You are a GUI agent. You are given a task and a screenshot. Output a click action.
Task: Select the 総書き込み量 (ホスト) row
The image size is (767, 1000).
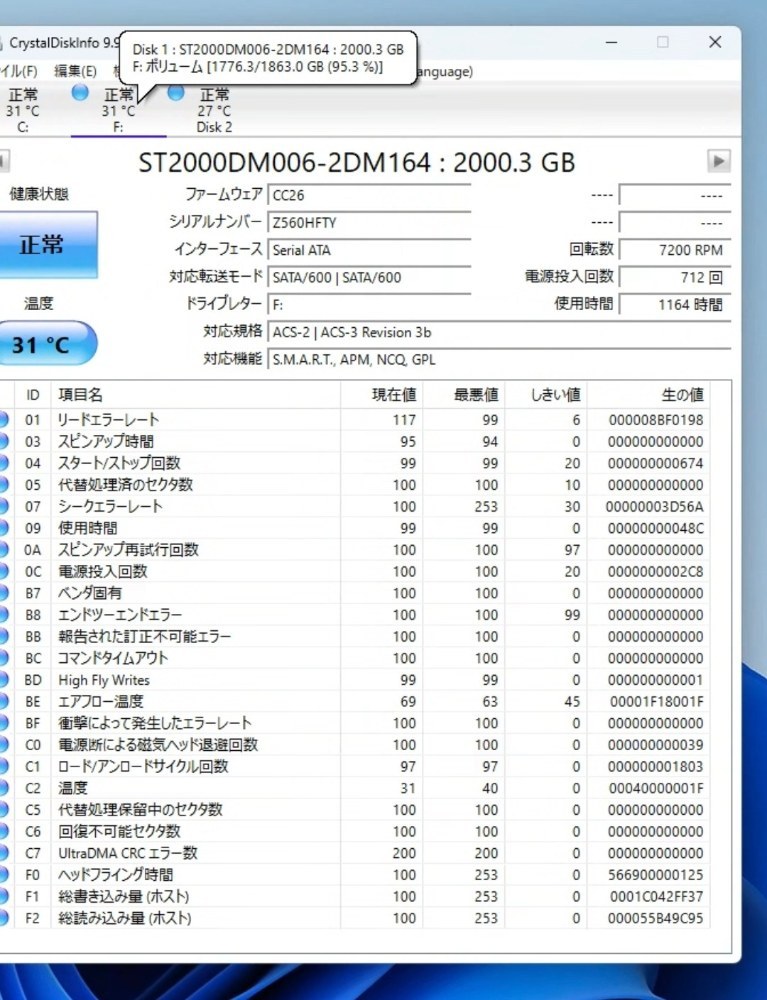pos(354,897)
